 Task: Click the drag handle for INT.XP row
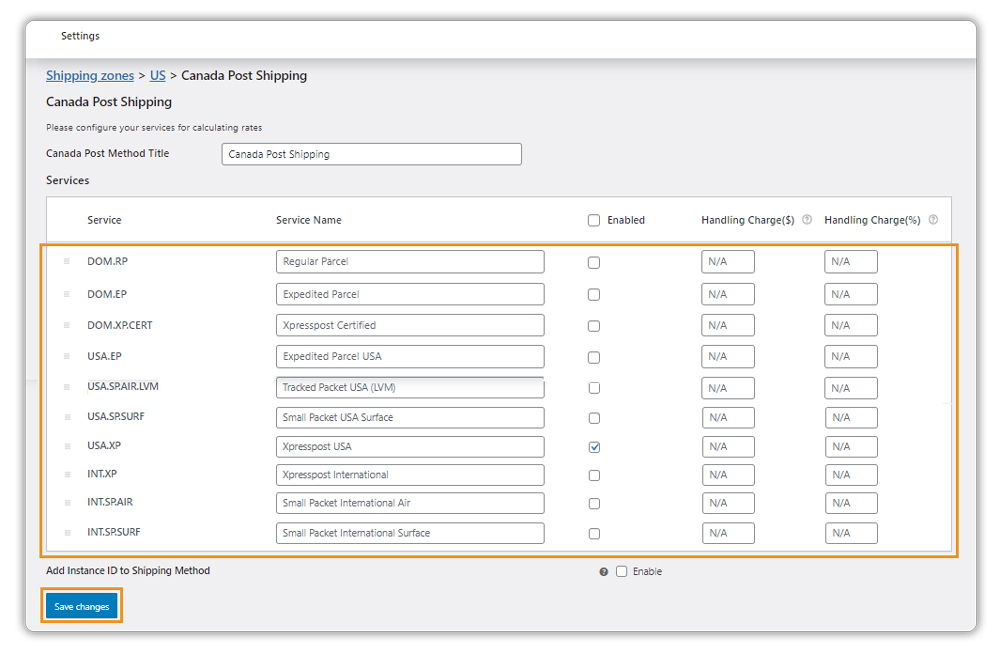[67, 475]
